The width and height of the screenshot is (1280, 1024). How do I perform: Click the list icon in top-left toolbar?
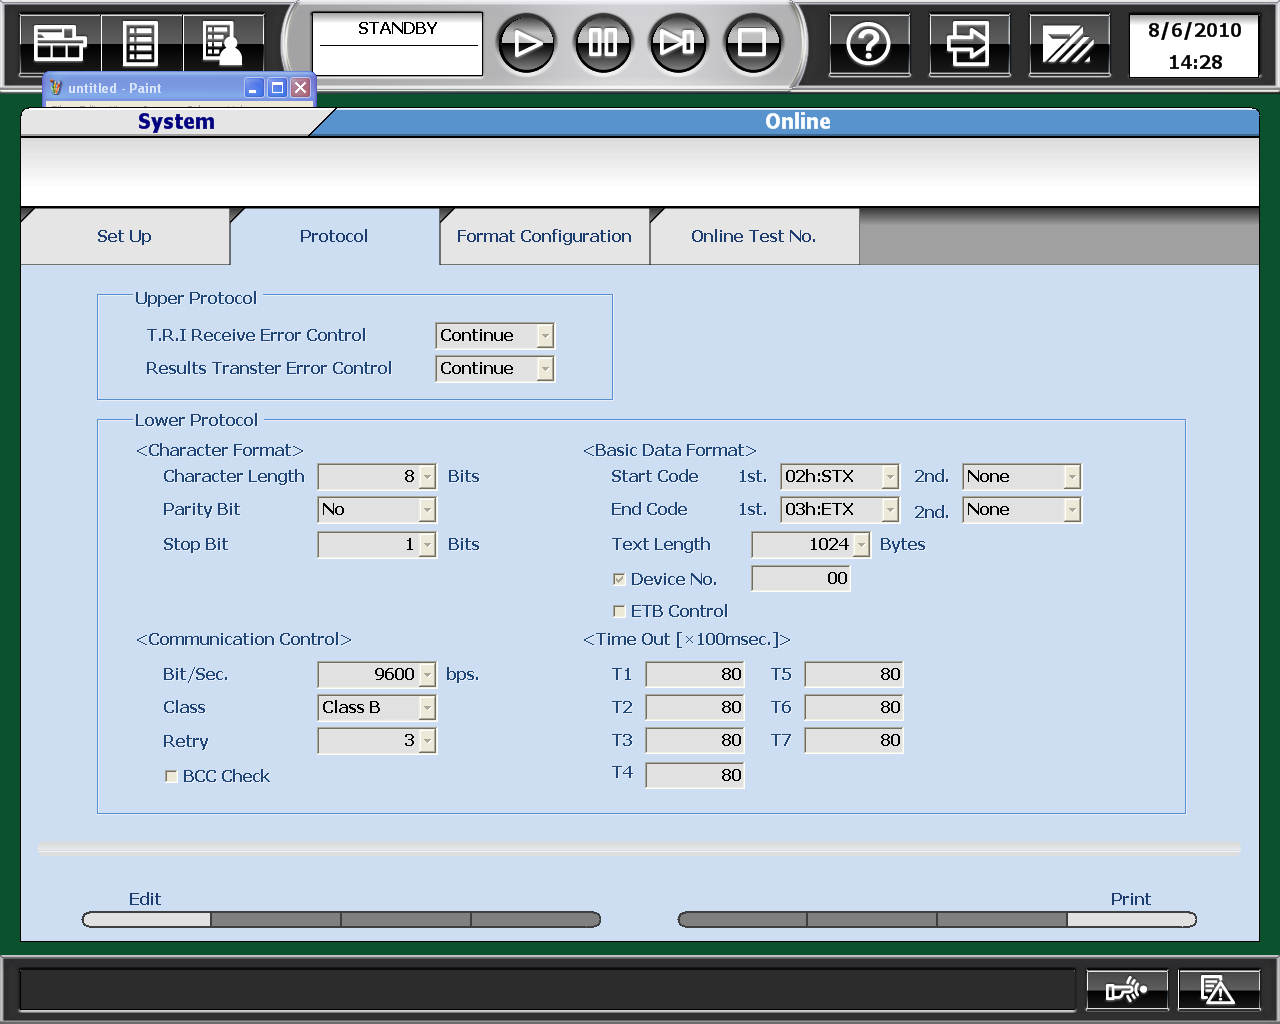point(140,44)
